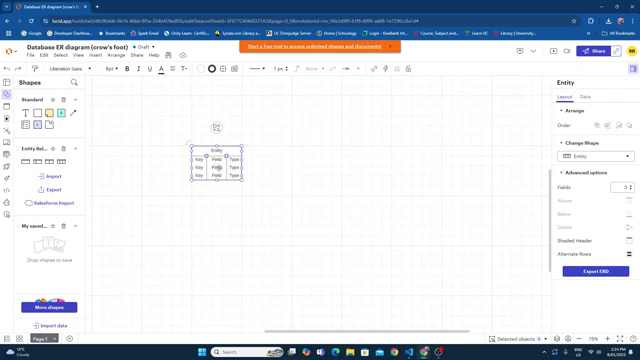Toggle Alternate Rows option

[629, 254]
